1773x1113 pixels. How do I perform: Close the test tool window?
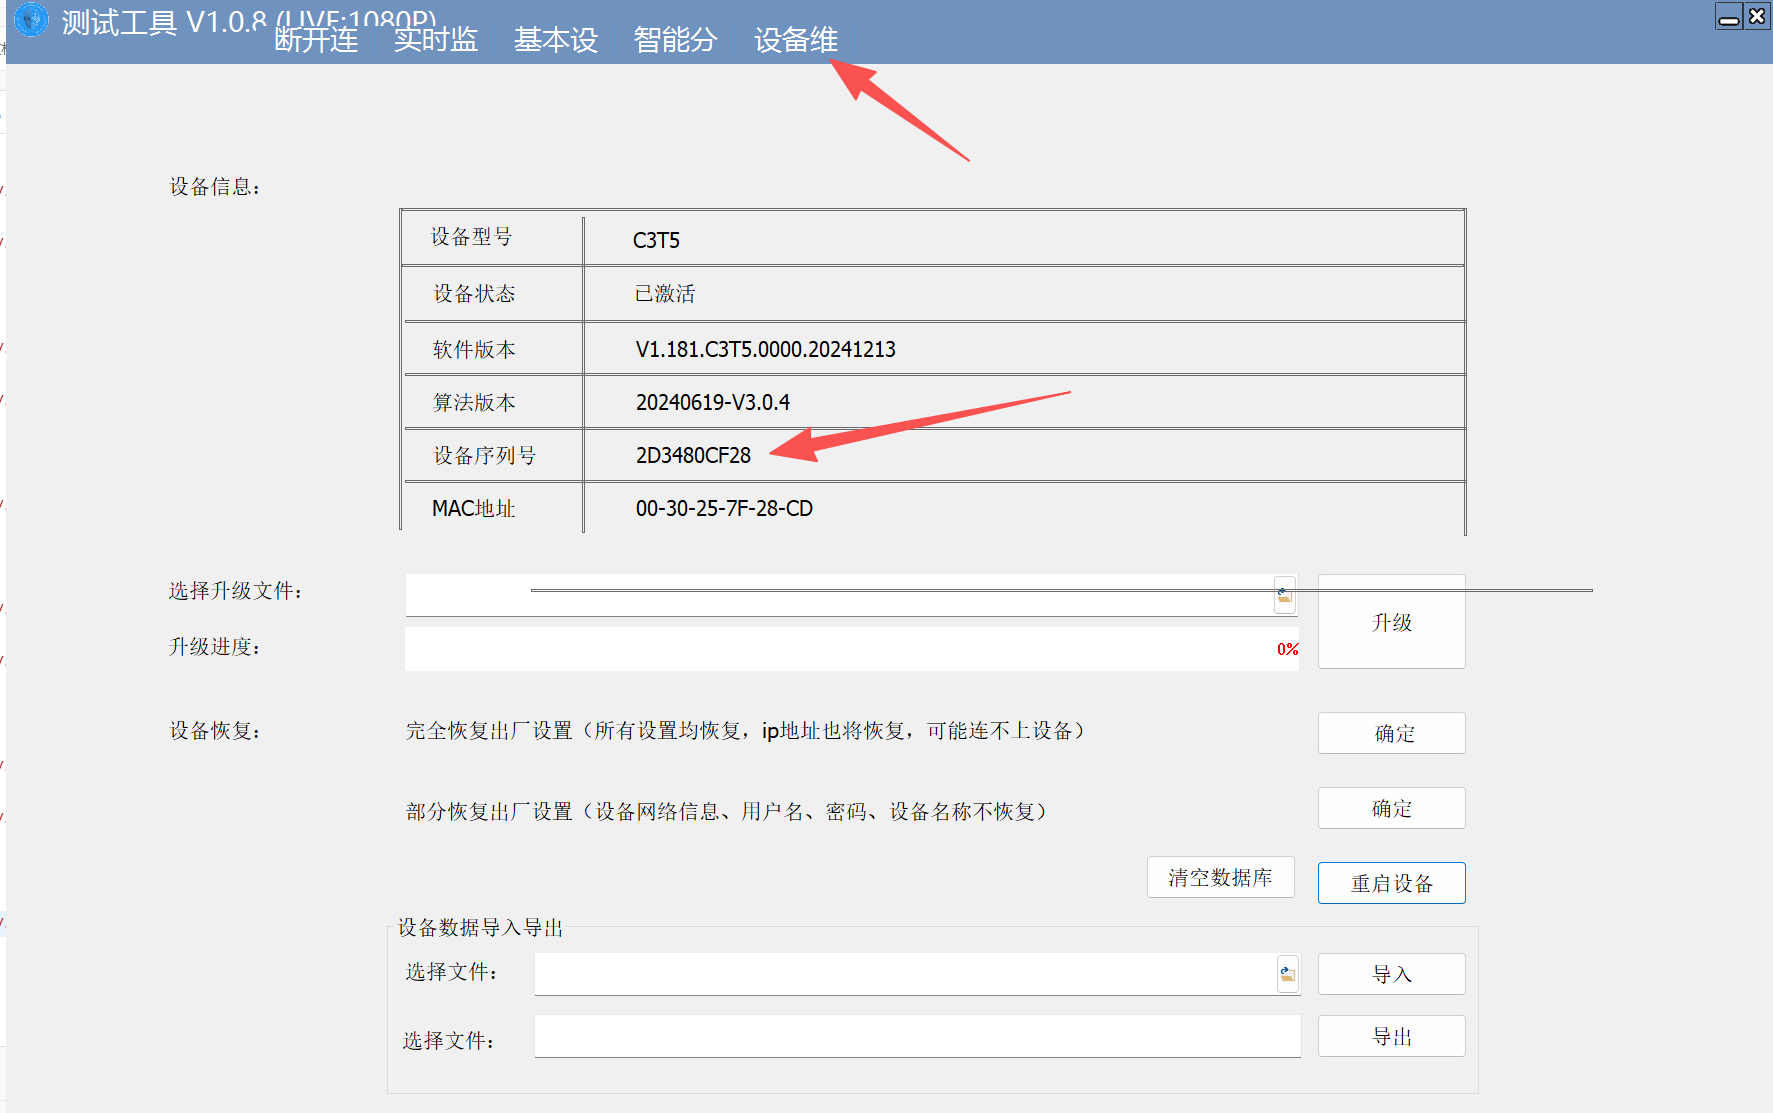pyautogui.click(x=1757, y=17)
